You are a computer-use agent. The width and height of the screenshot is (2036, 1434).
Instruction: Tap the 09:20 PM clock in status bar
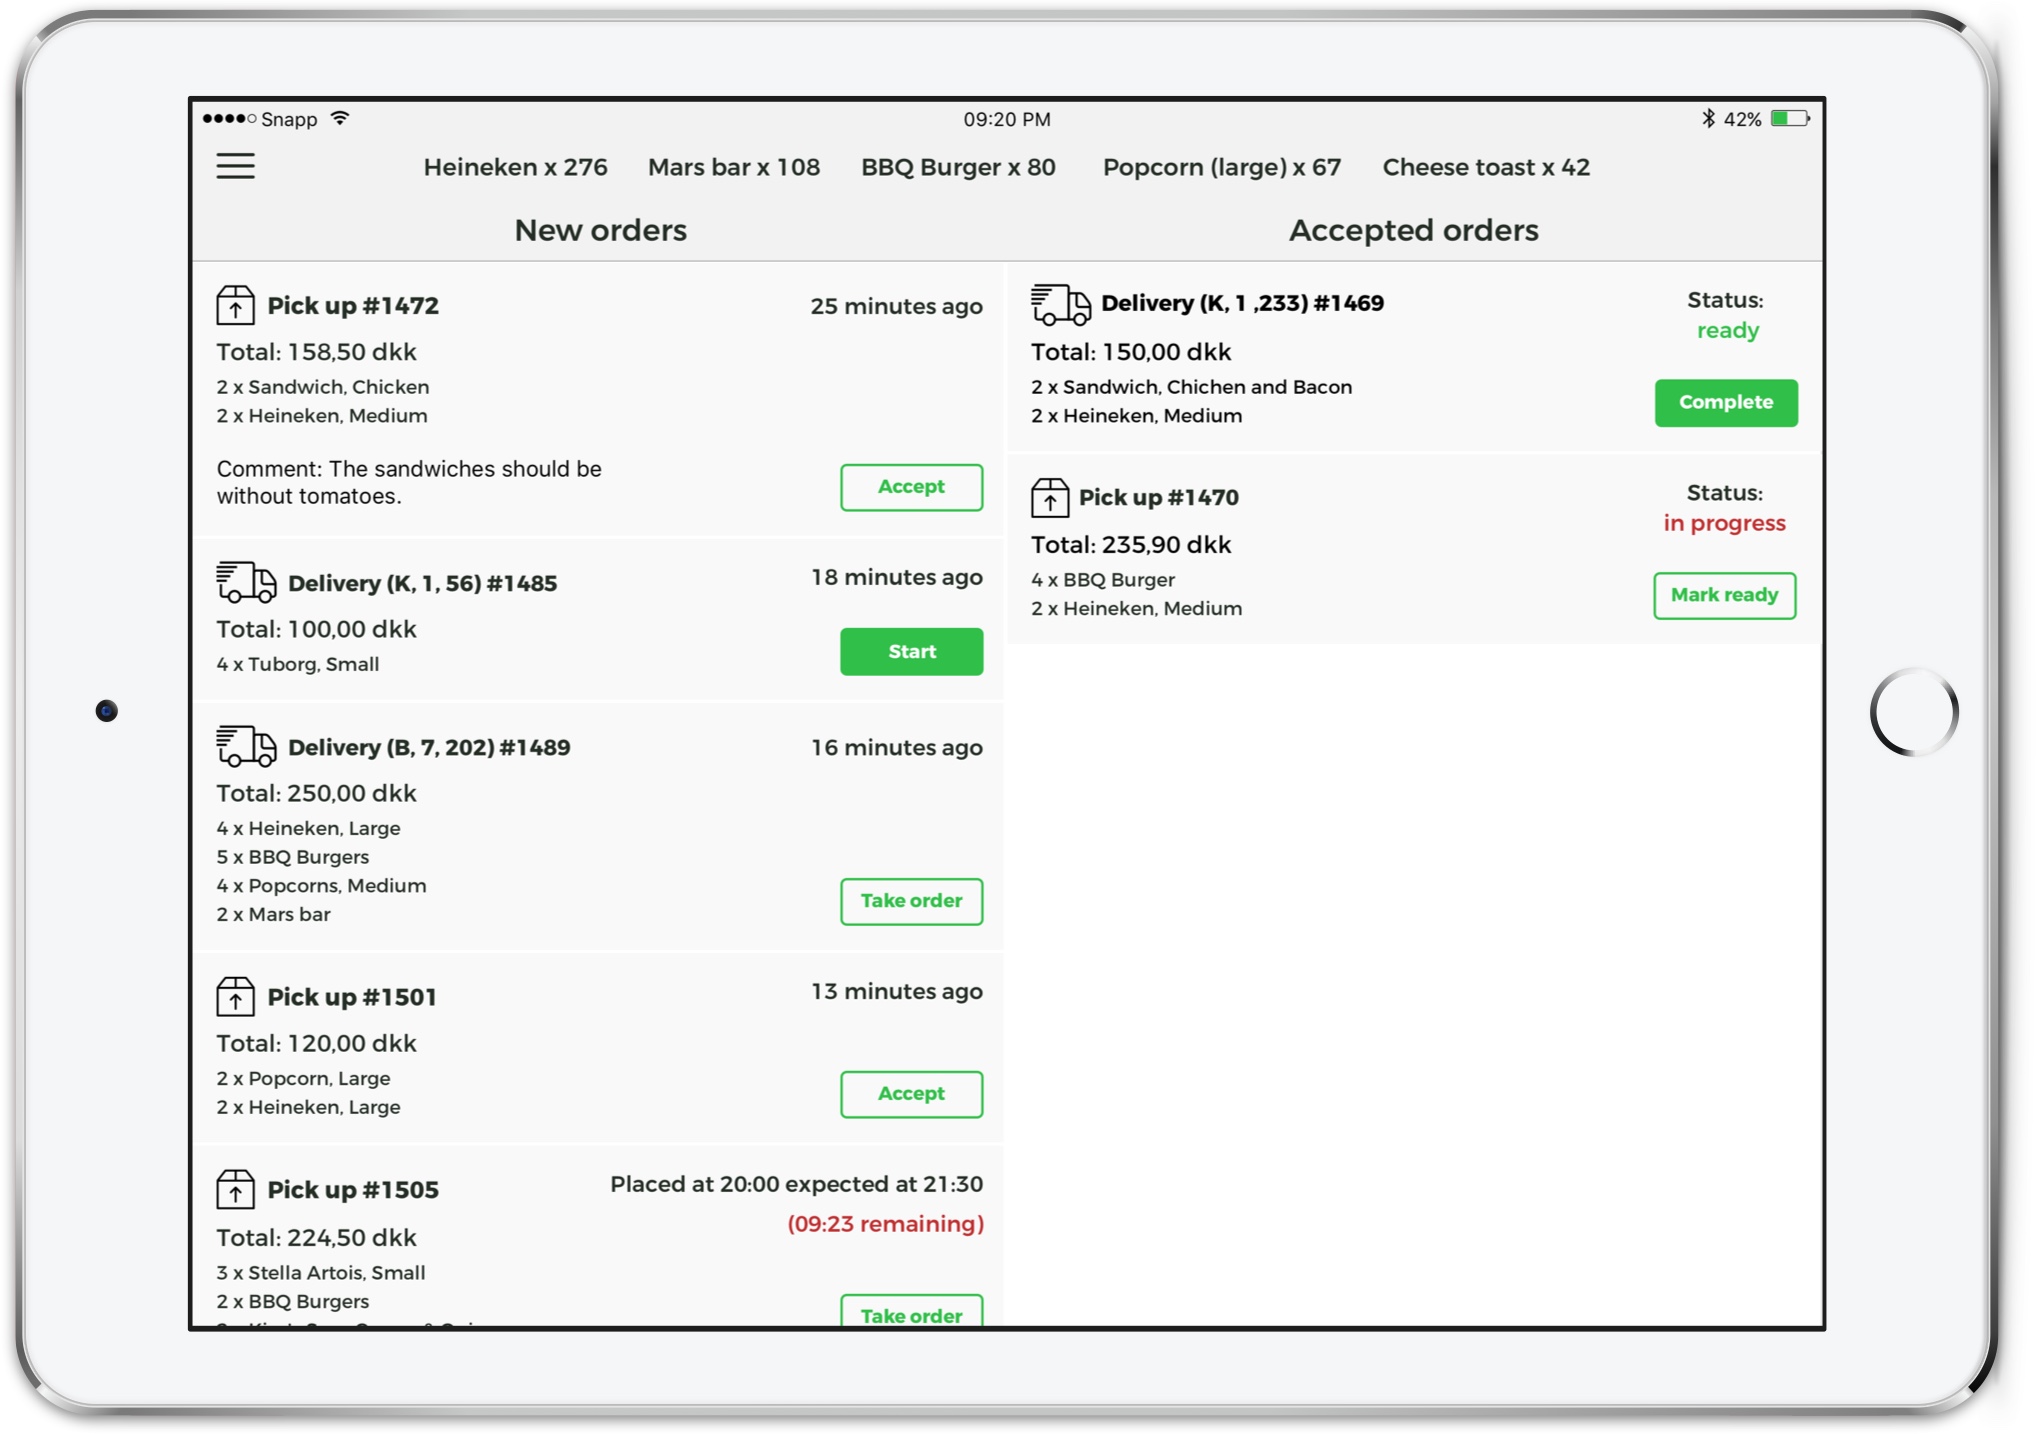point(1007,119)
